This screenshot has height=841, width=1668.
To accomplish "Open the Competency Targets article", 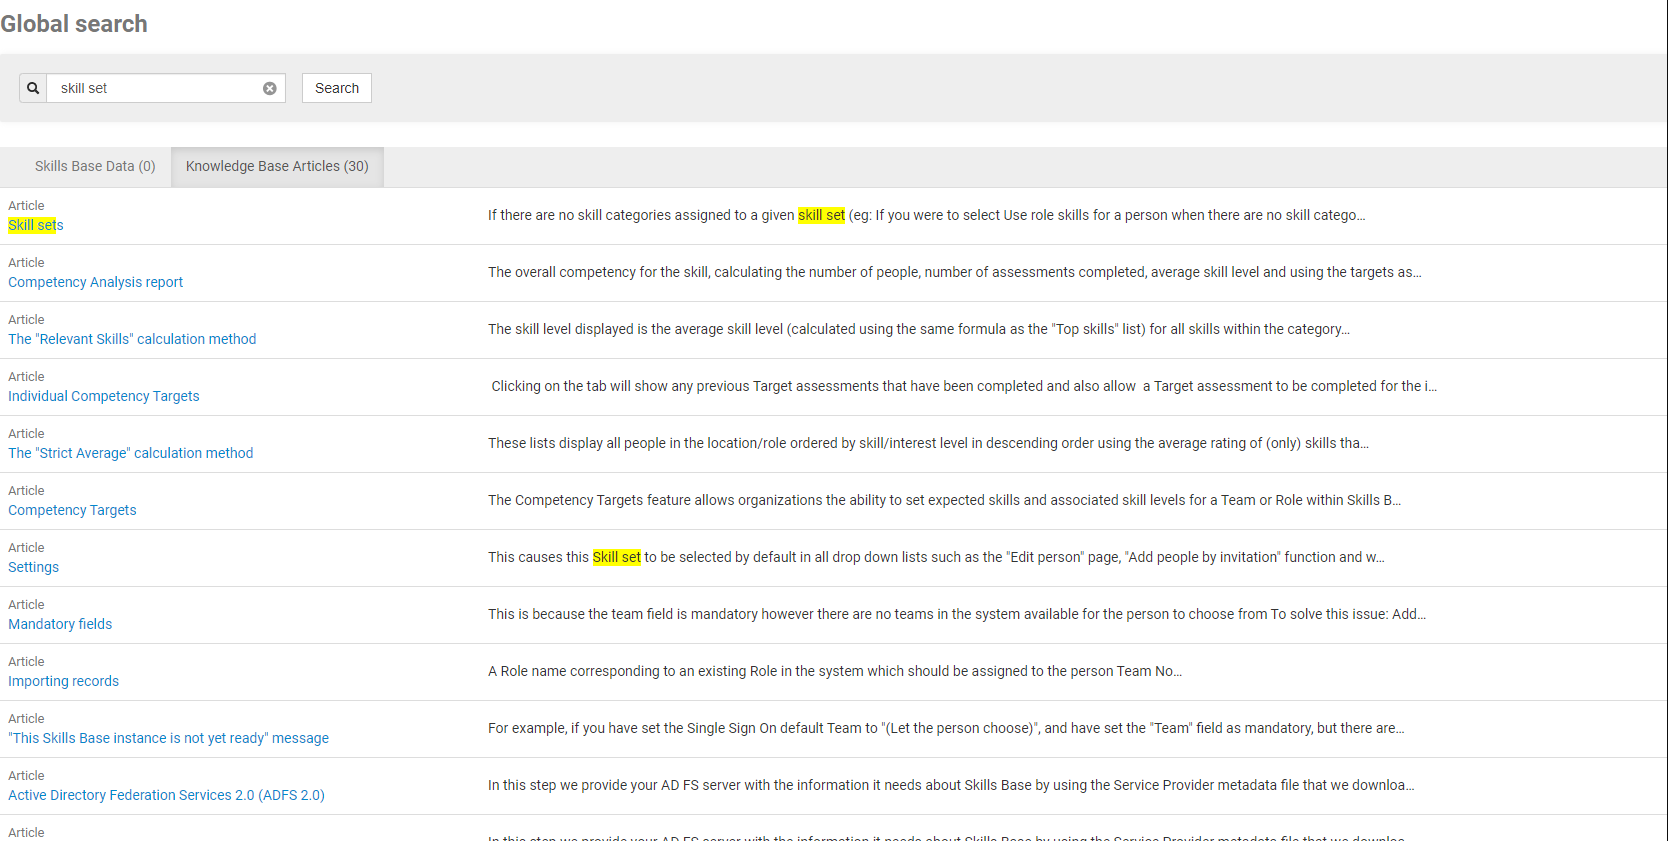I will [72, 510].
